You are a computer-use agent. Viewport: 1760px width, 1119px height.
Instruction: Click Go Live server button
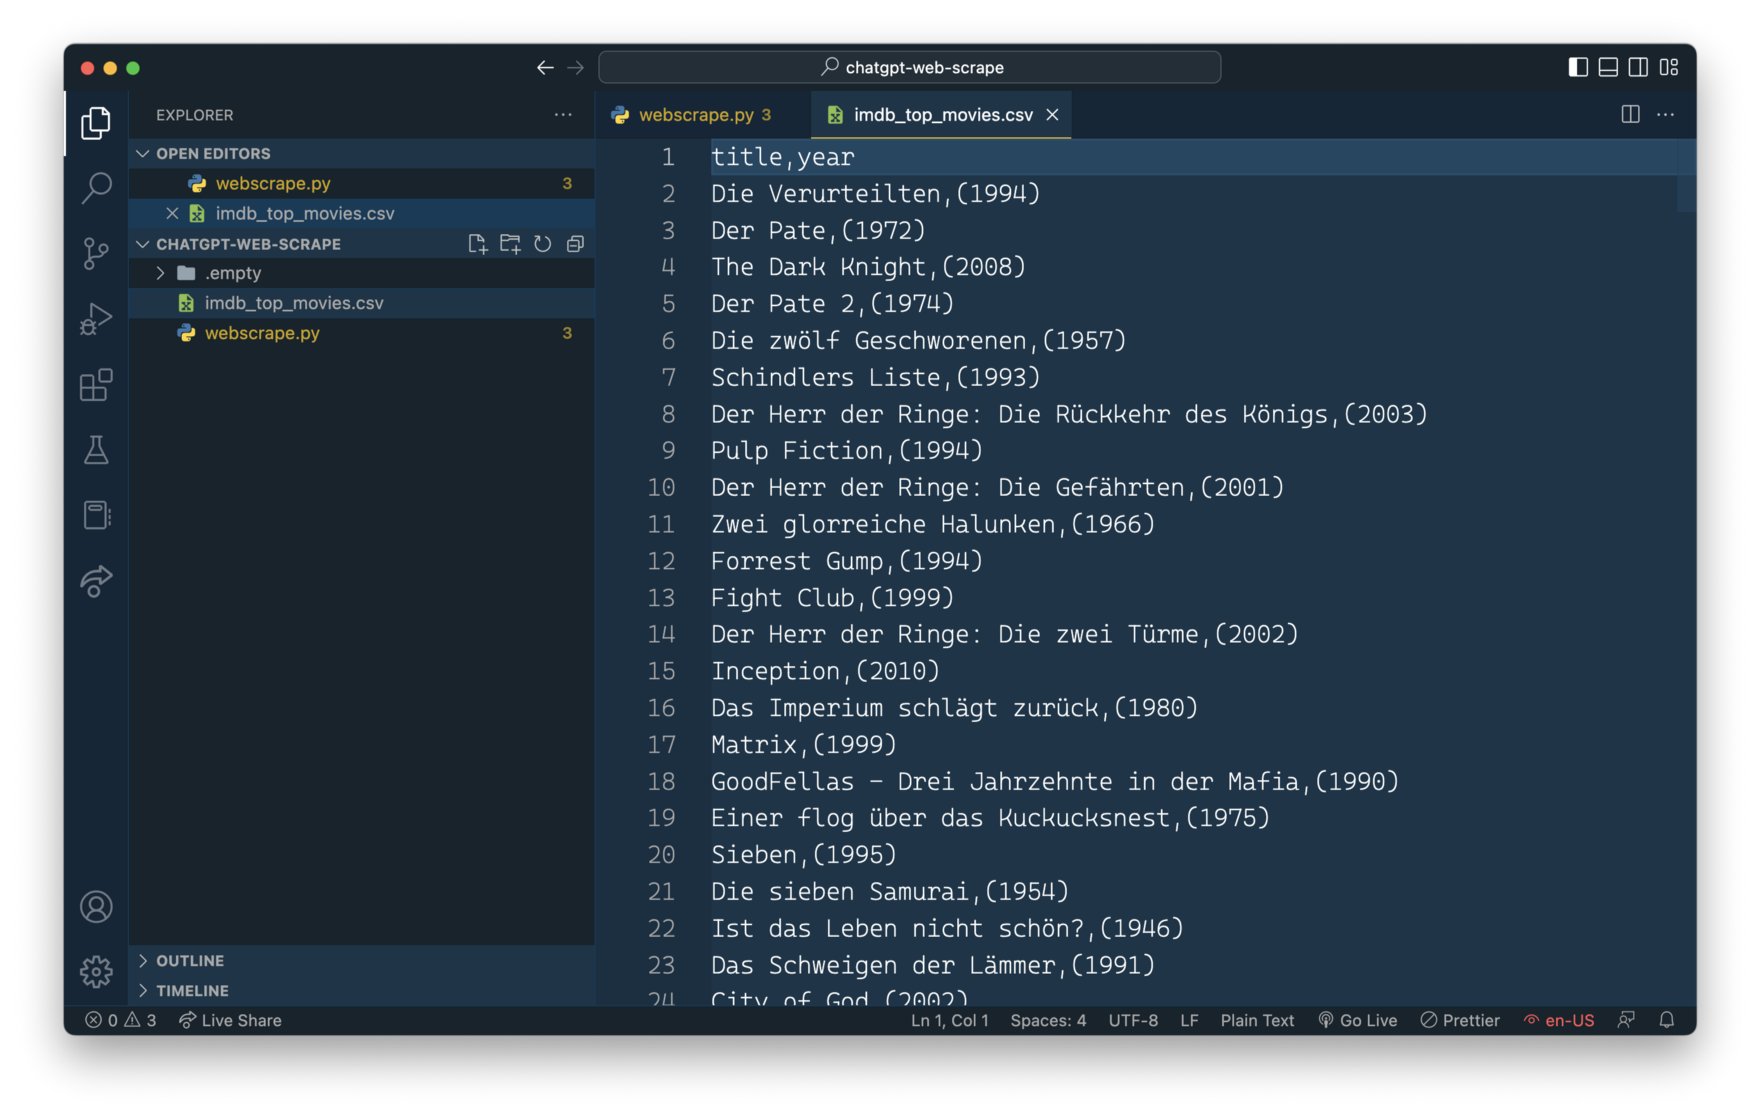point(1357,1020)
